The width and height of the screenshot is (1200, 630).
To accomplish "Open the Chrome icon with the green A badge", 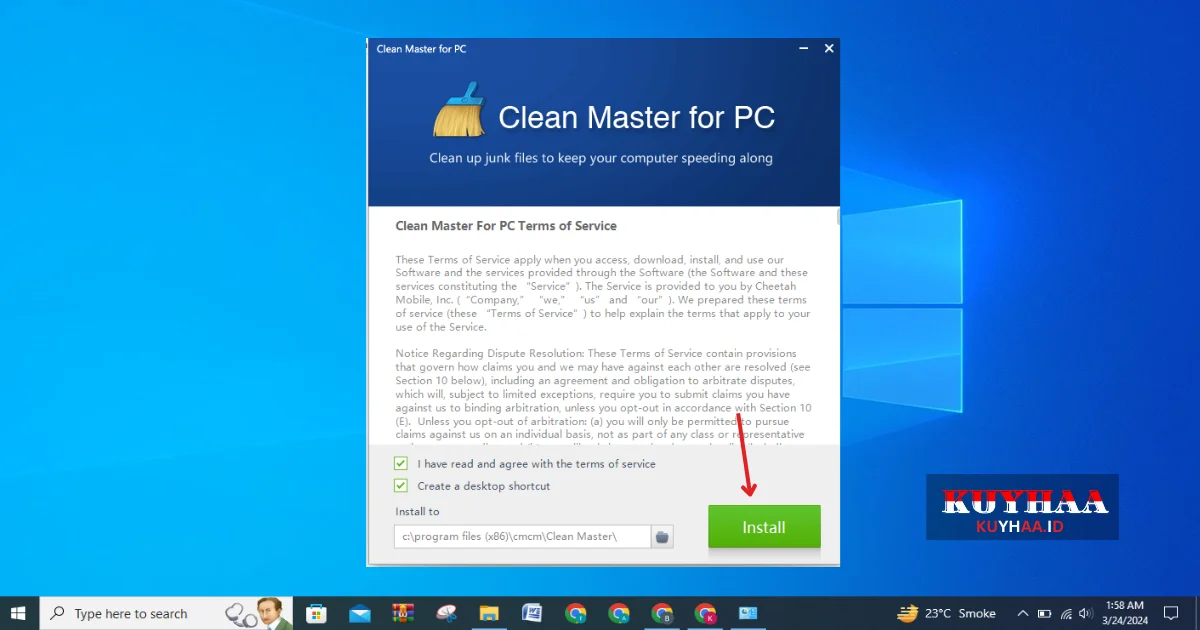I will 619,613.
